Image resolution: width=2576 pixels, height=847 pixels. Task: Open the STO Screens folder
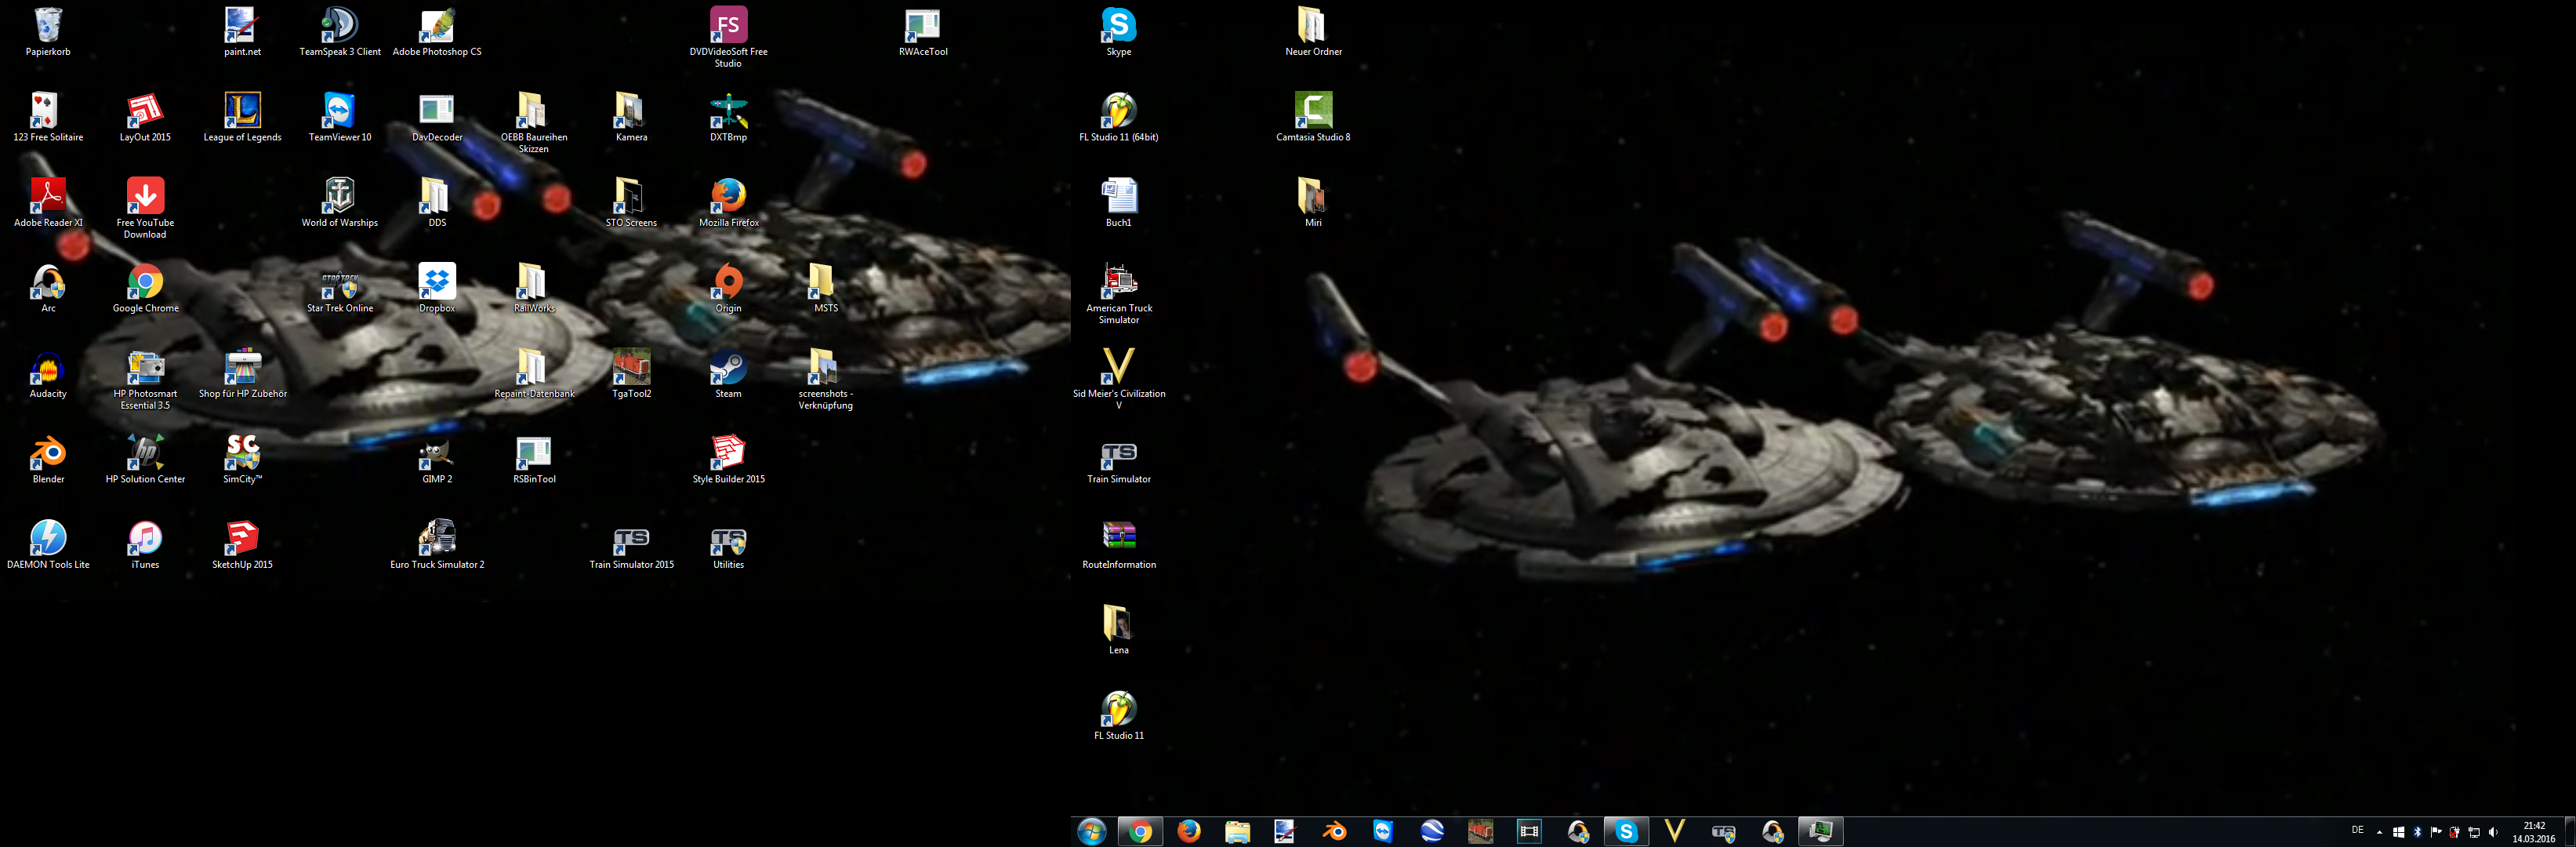(631, 203)
